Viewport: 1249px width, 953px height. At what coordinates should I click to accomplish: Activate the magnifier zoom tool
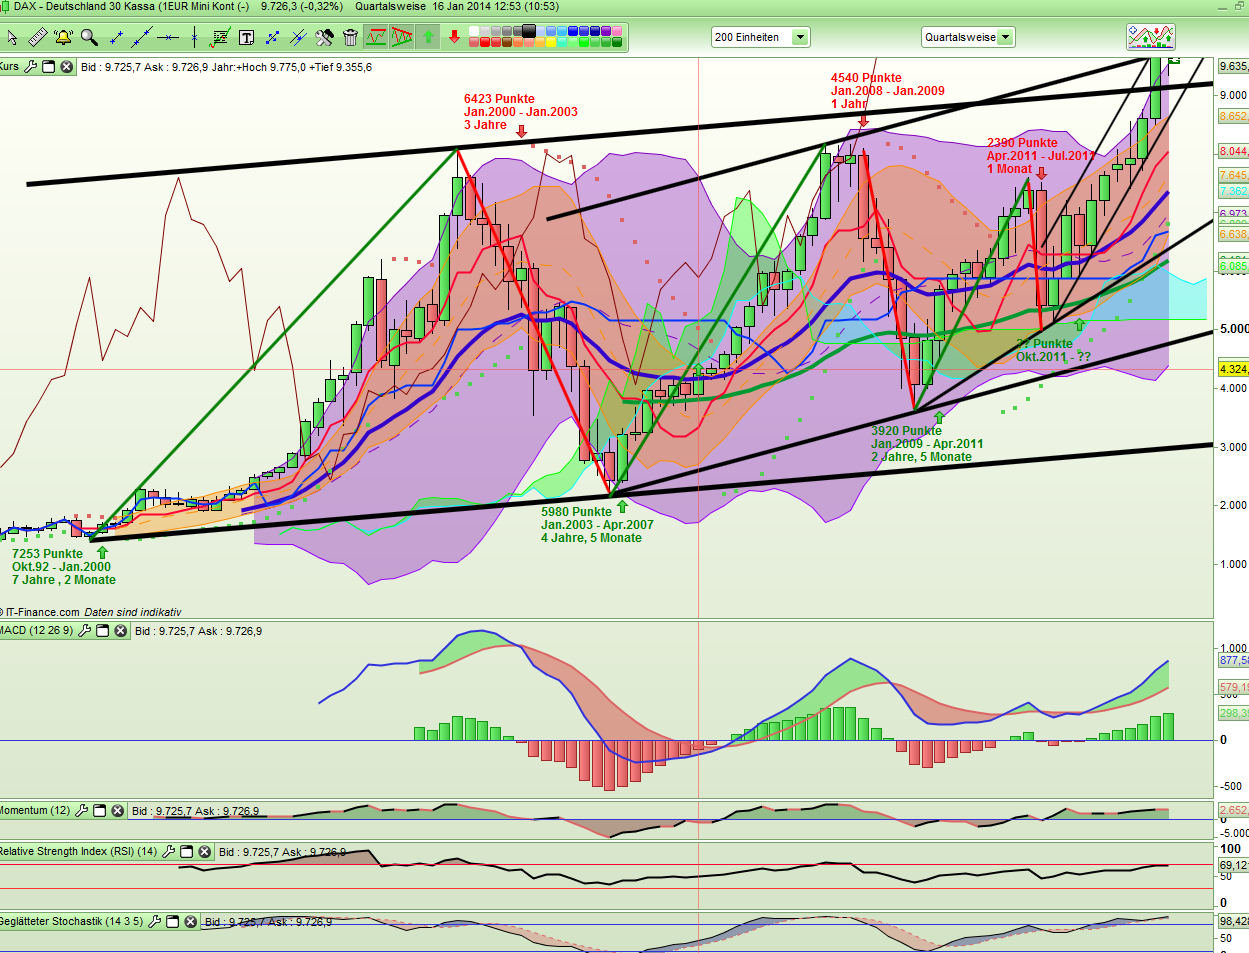[89, 37]
